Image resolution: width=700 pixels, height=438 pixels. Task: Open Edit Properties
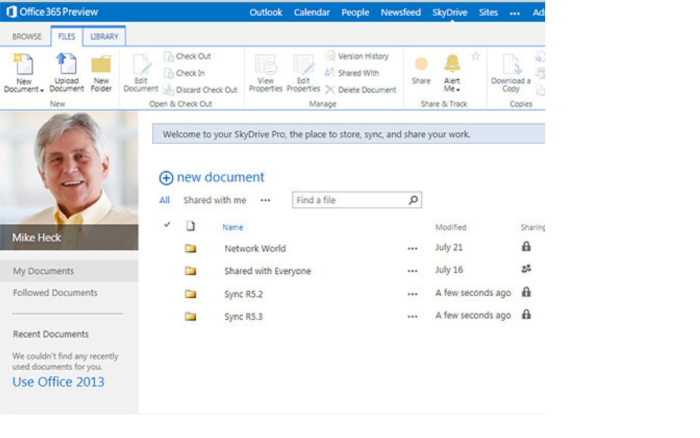[303, 73]
